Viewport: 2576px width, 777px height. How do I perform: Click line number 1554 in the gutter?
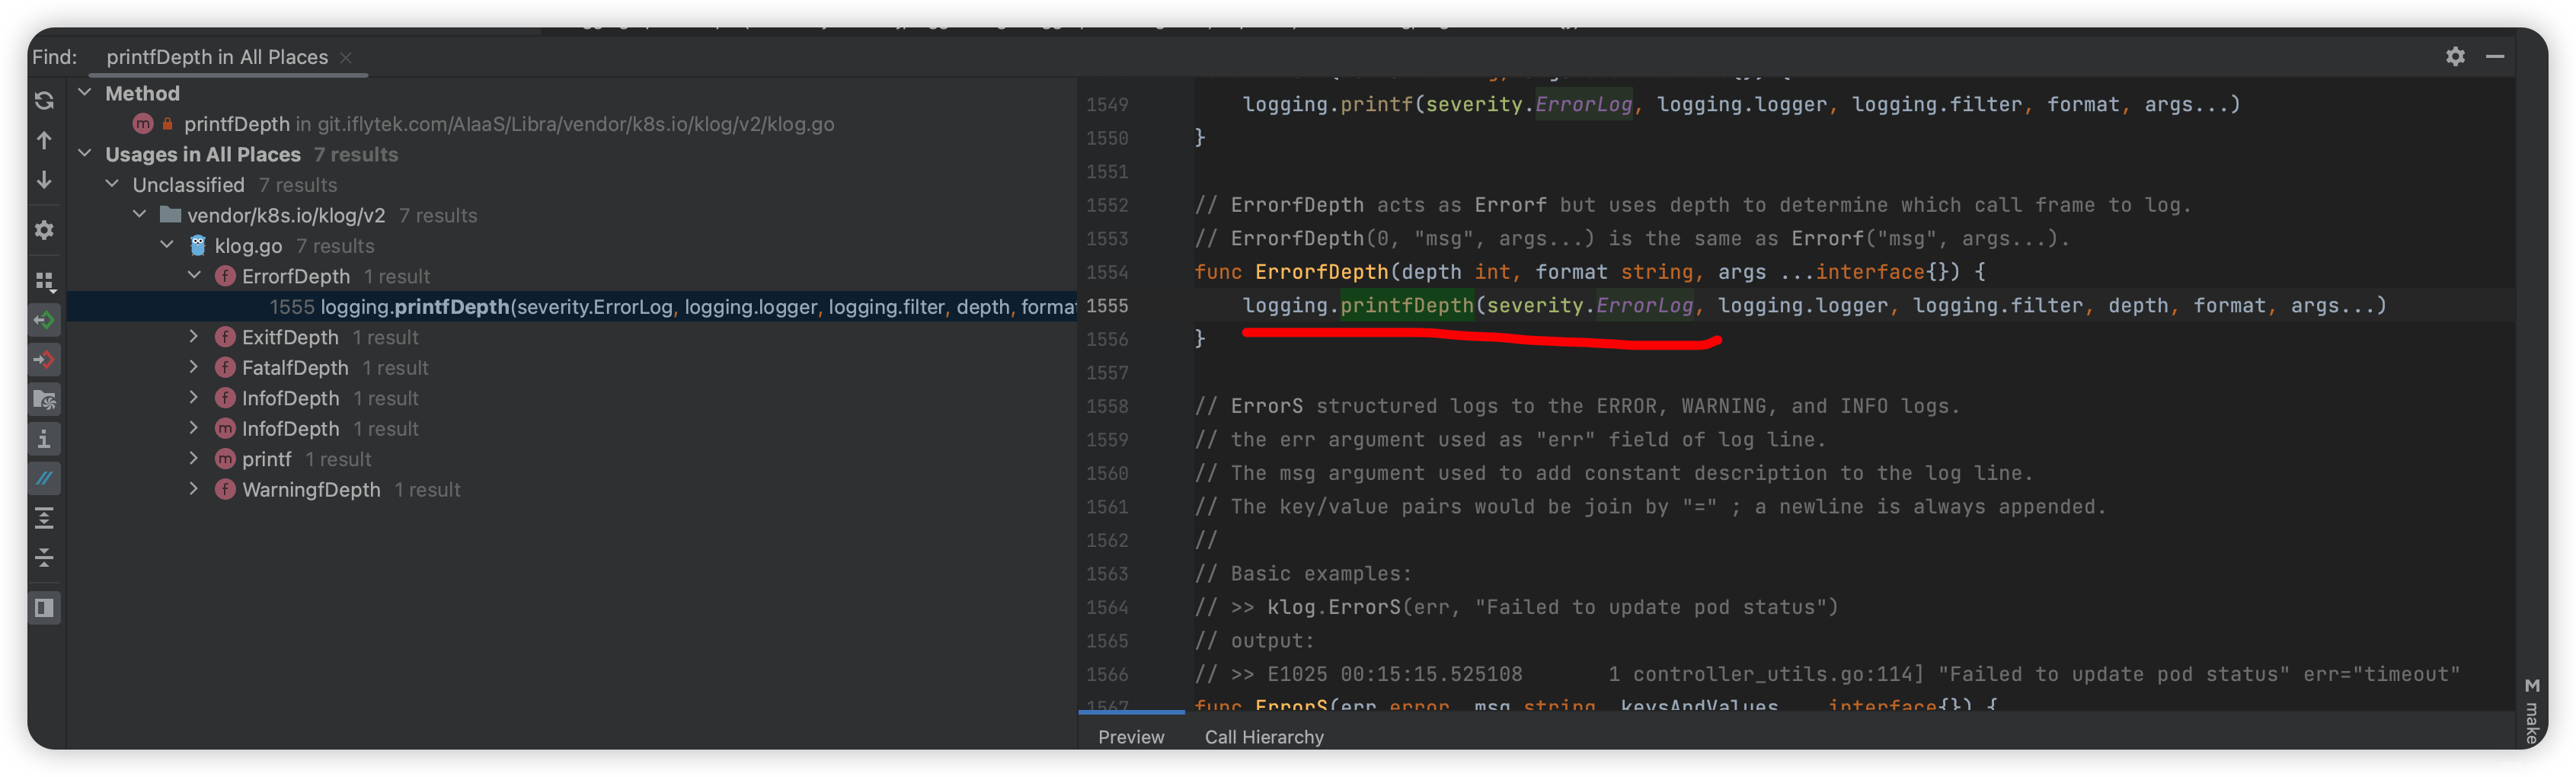tap(1107, 272)
